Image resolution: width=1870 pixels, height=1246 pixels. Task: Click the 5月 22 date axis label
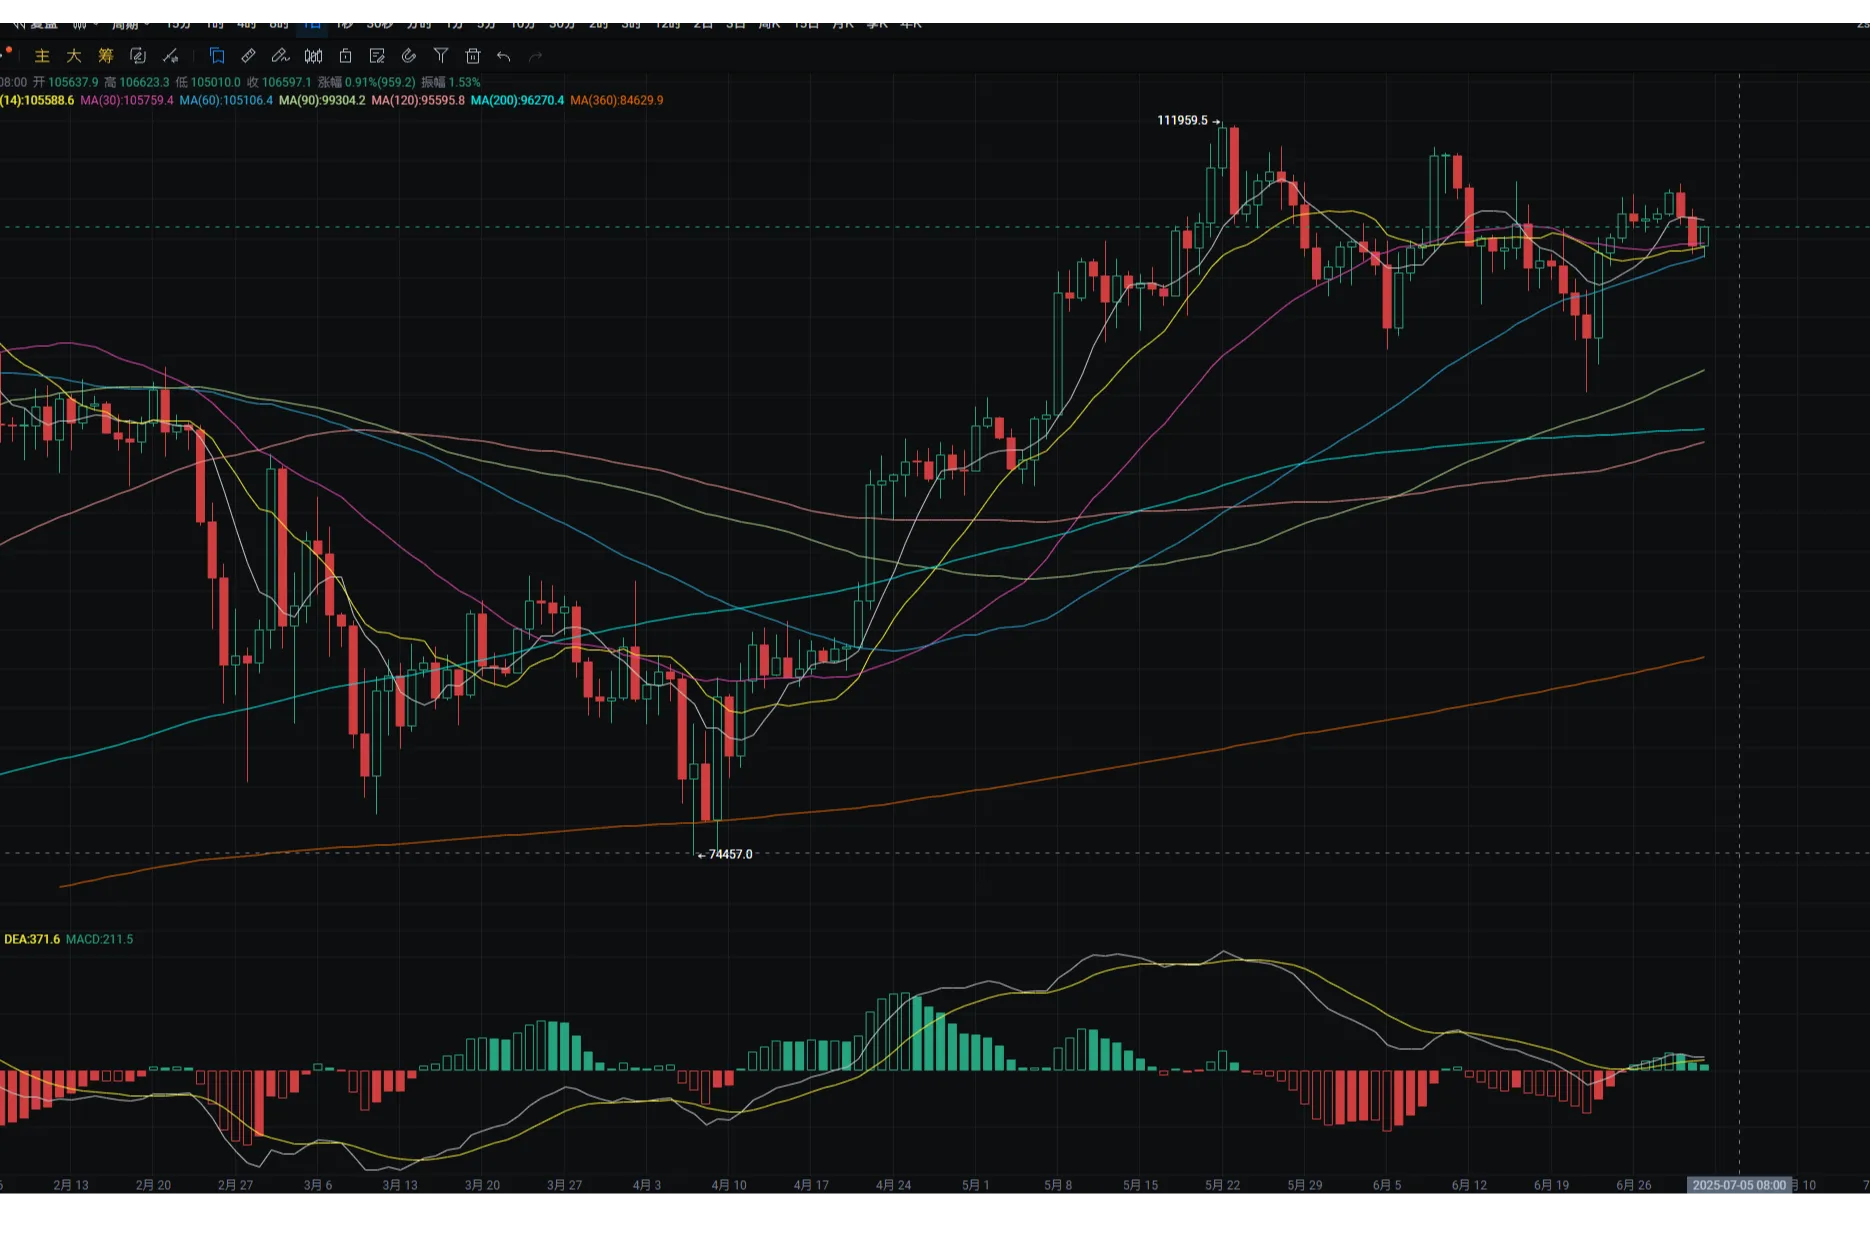[x=1222, y=1185]
